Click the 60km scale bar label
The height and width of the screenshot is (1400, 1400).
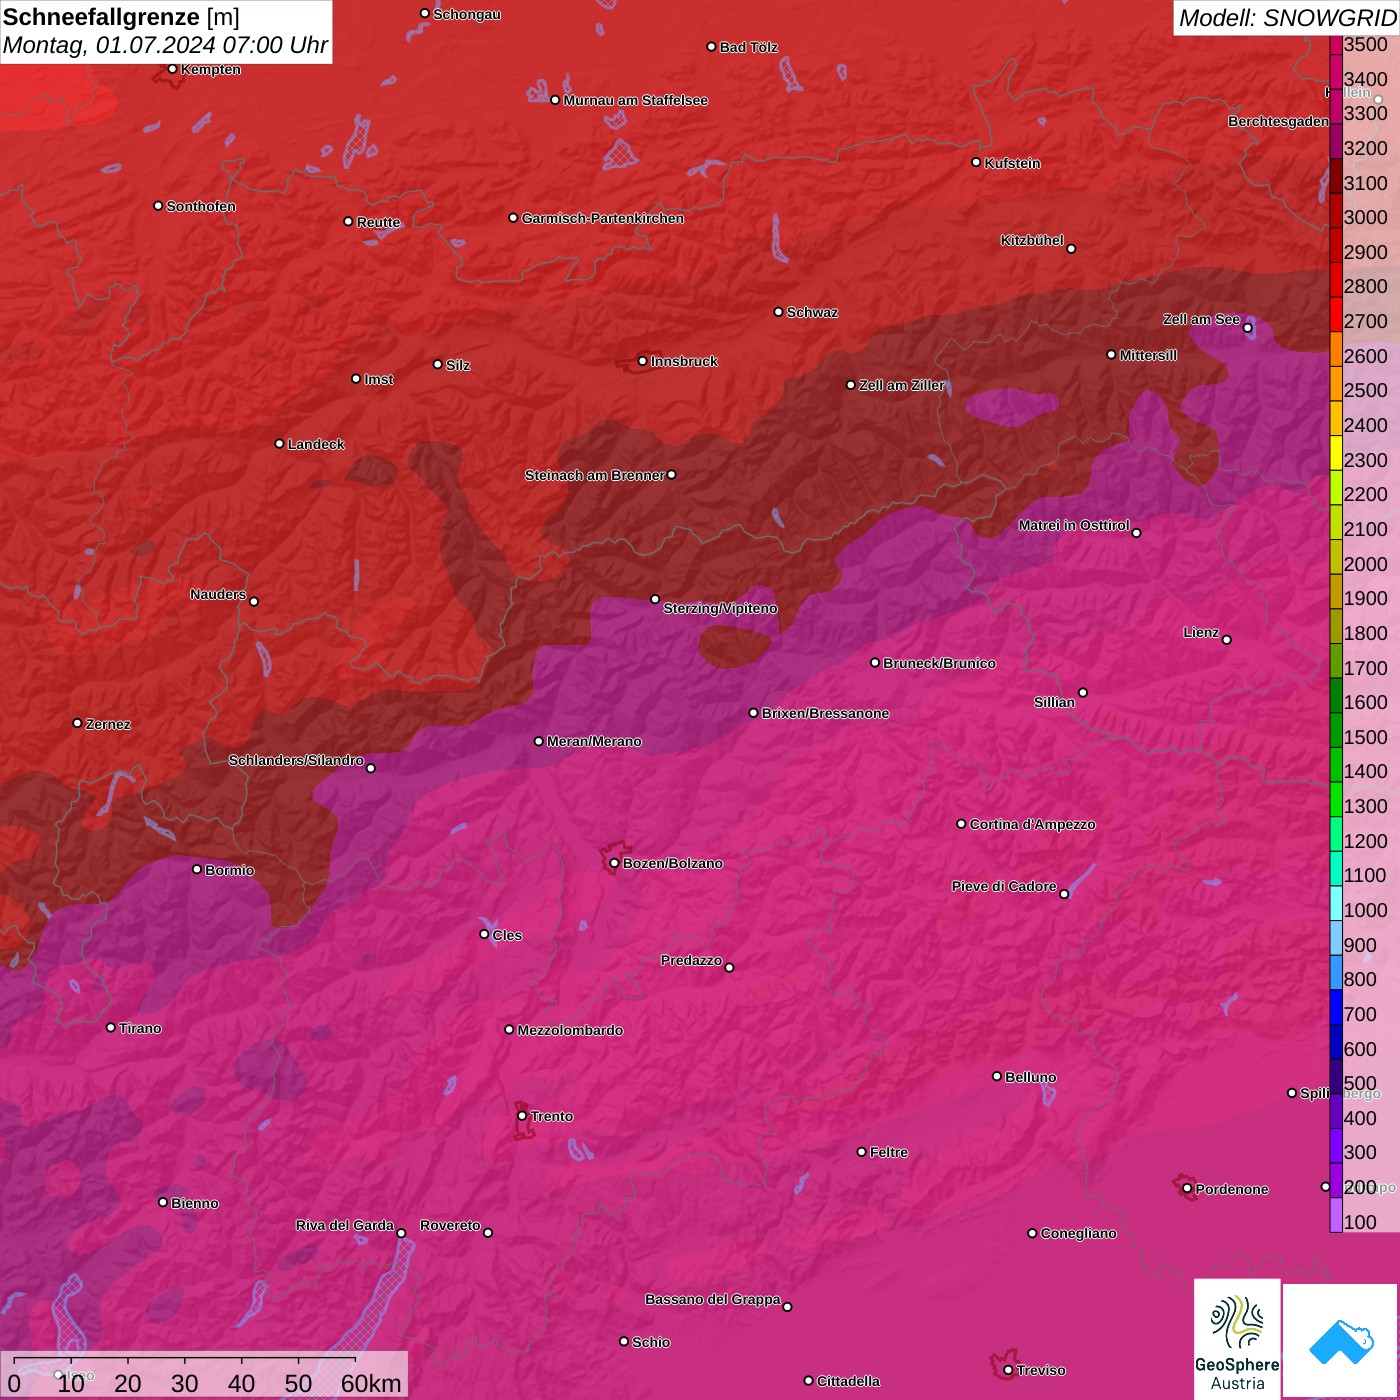pos(371,1383)
